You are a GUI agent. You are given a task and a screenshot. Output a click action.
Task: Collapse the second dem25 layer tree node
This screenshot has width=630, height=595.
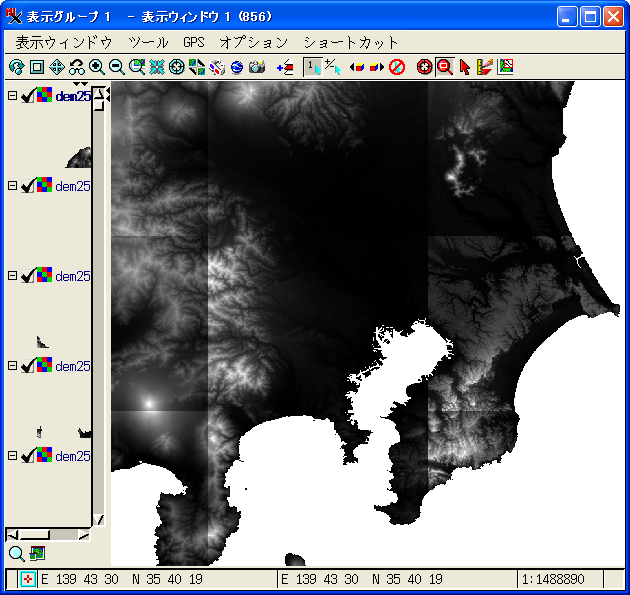point(12,186)
